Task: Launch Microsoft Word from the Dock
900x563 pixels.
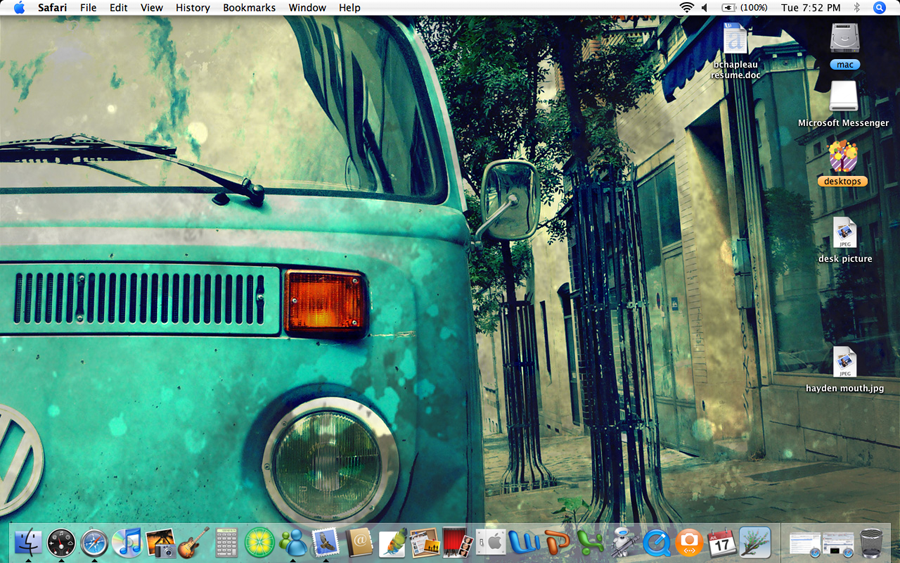Action: 524,542
